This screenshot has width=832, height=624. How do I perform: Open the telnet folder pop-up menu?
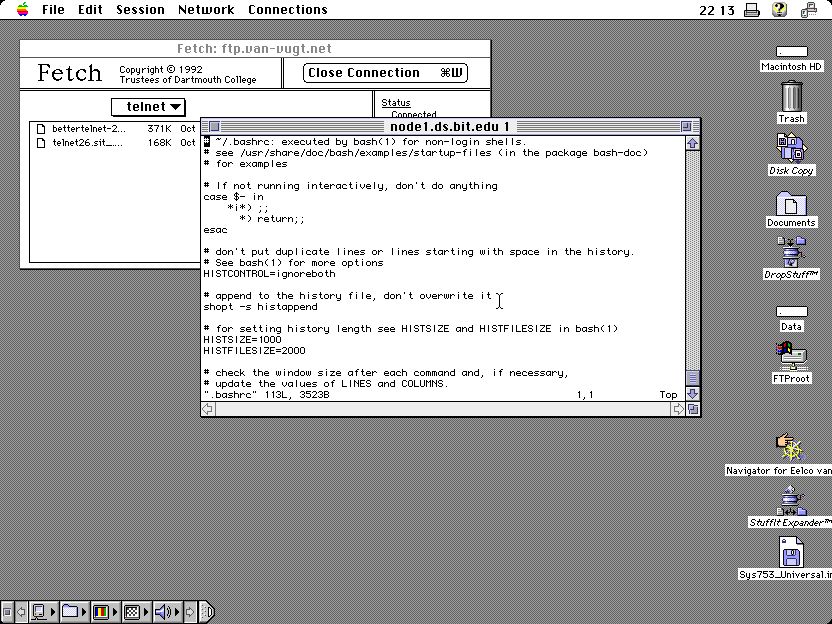point(148,107)
